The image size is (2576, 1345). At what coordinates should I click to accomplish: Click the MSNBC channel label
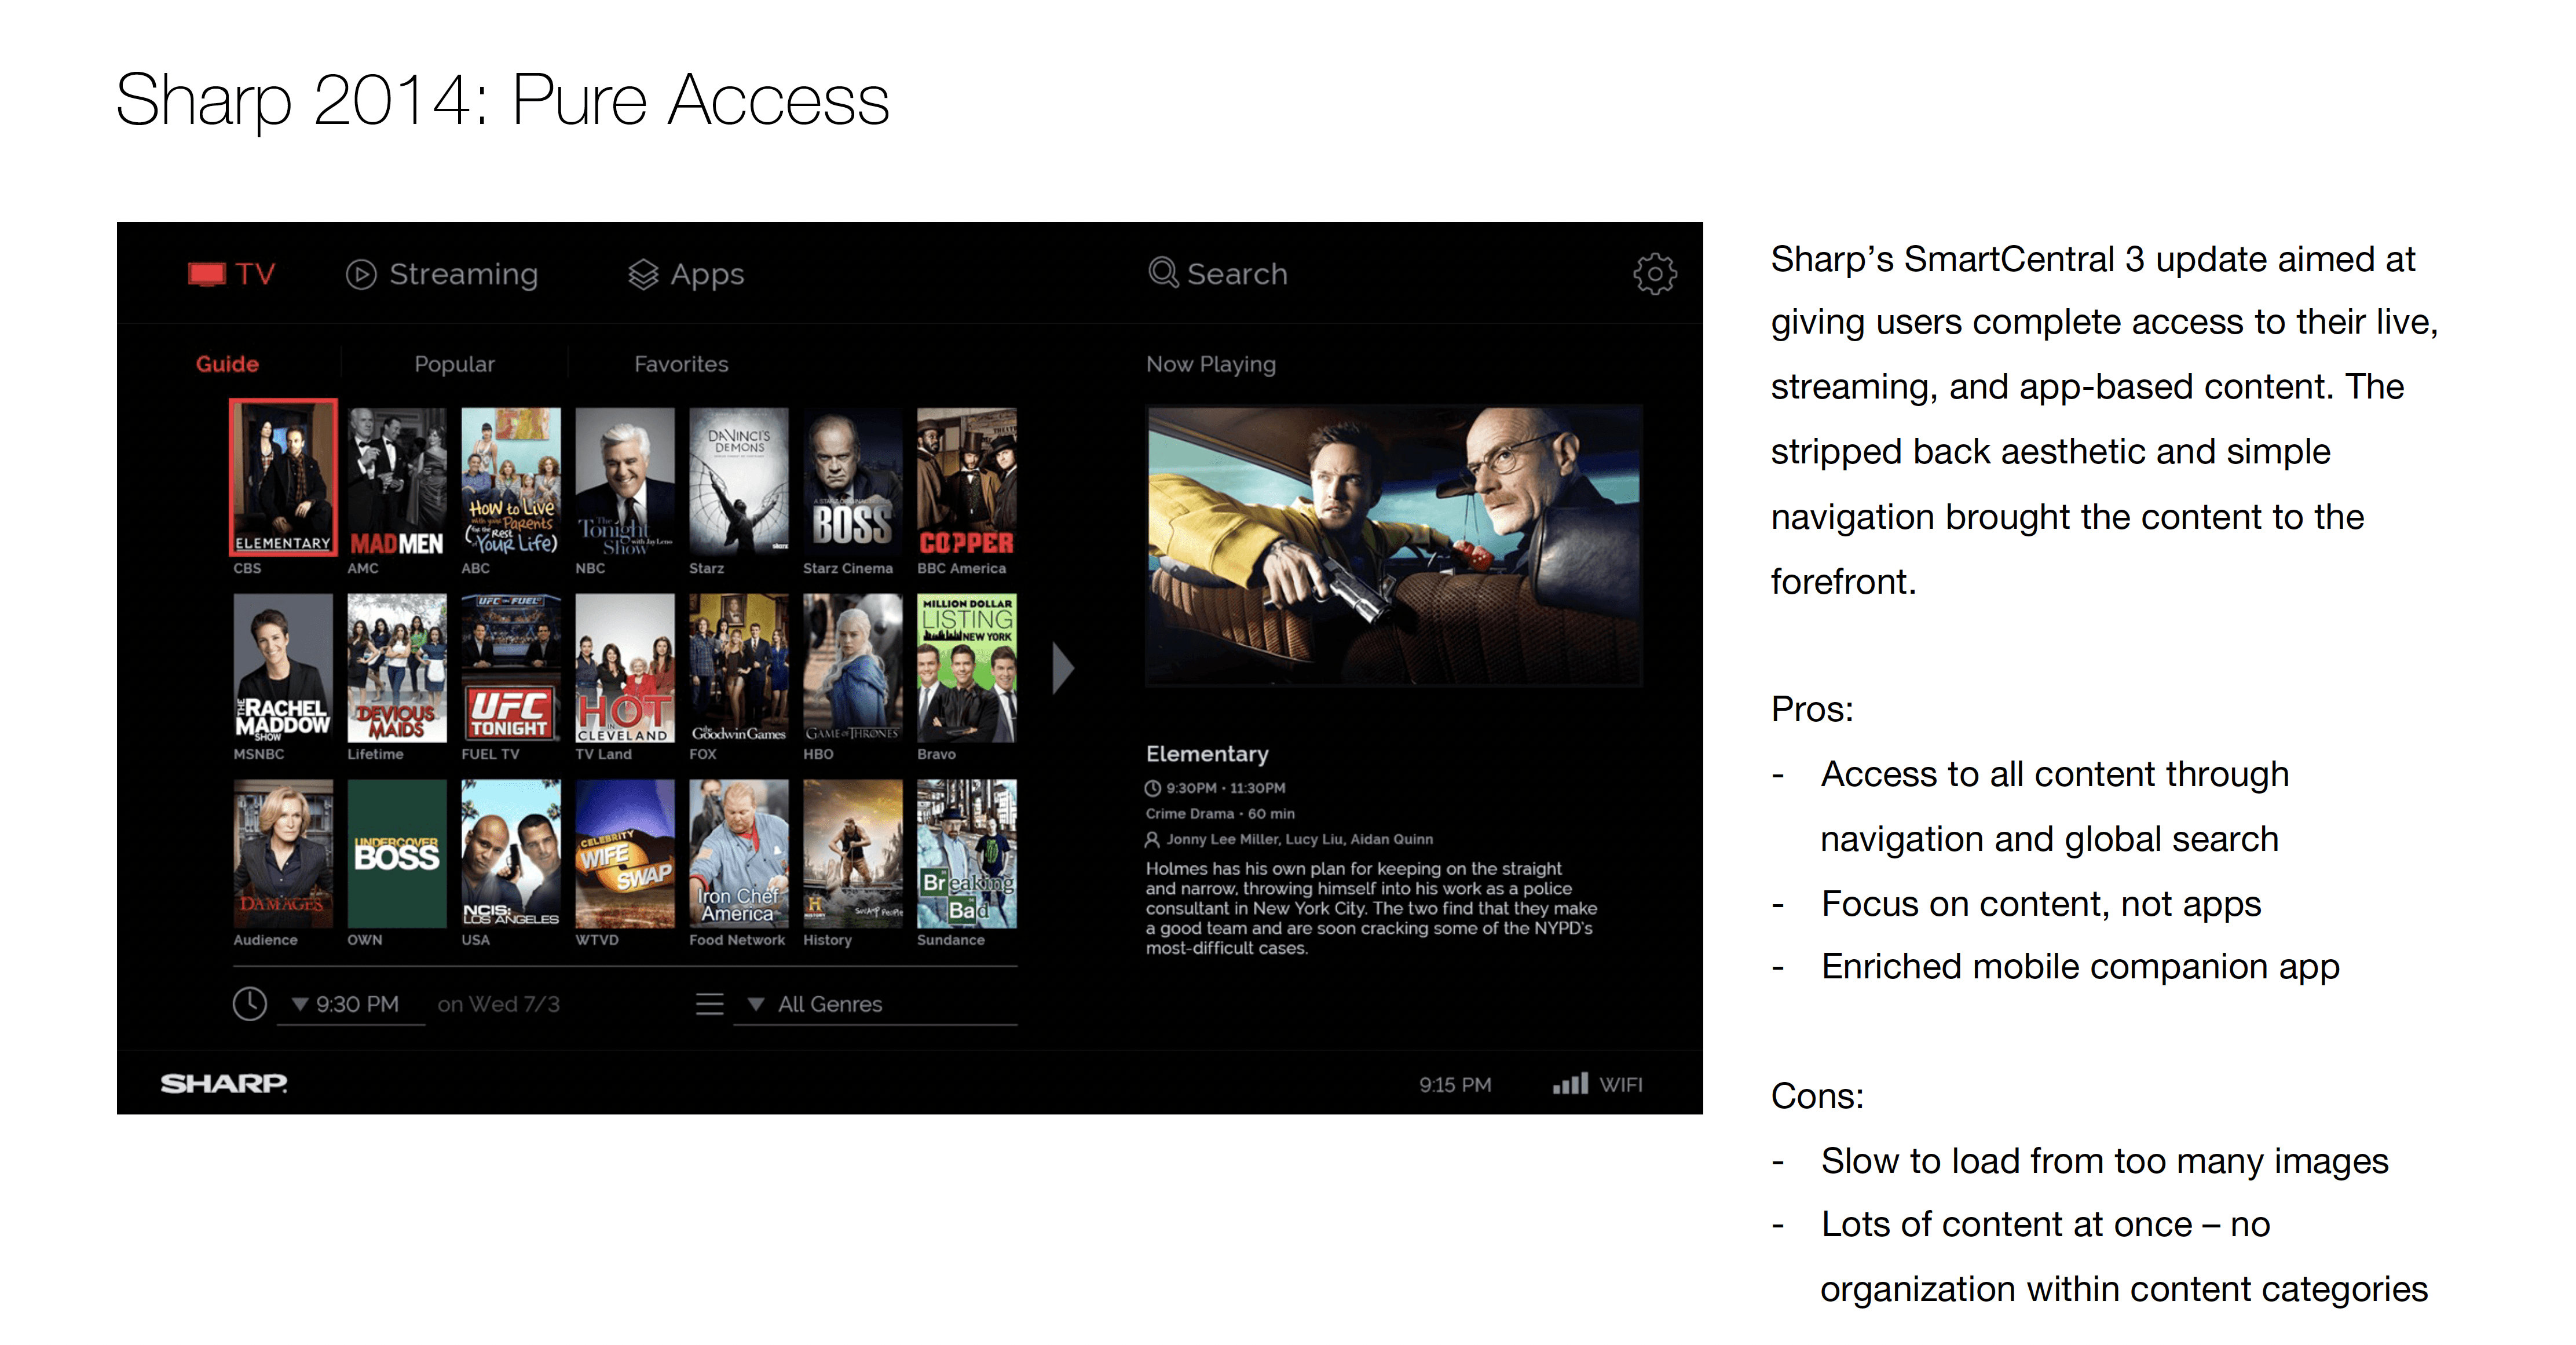(x=259, y=754)
